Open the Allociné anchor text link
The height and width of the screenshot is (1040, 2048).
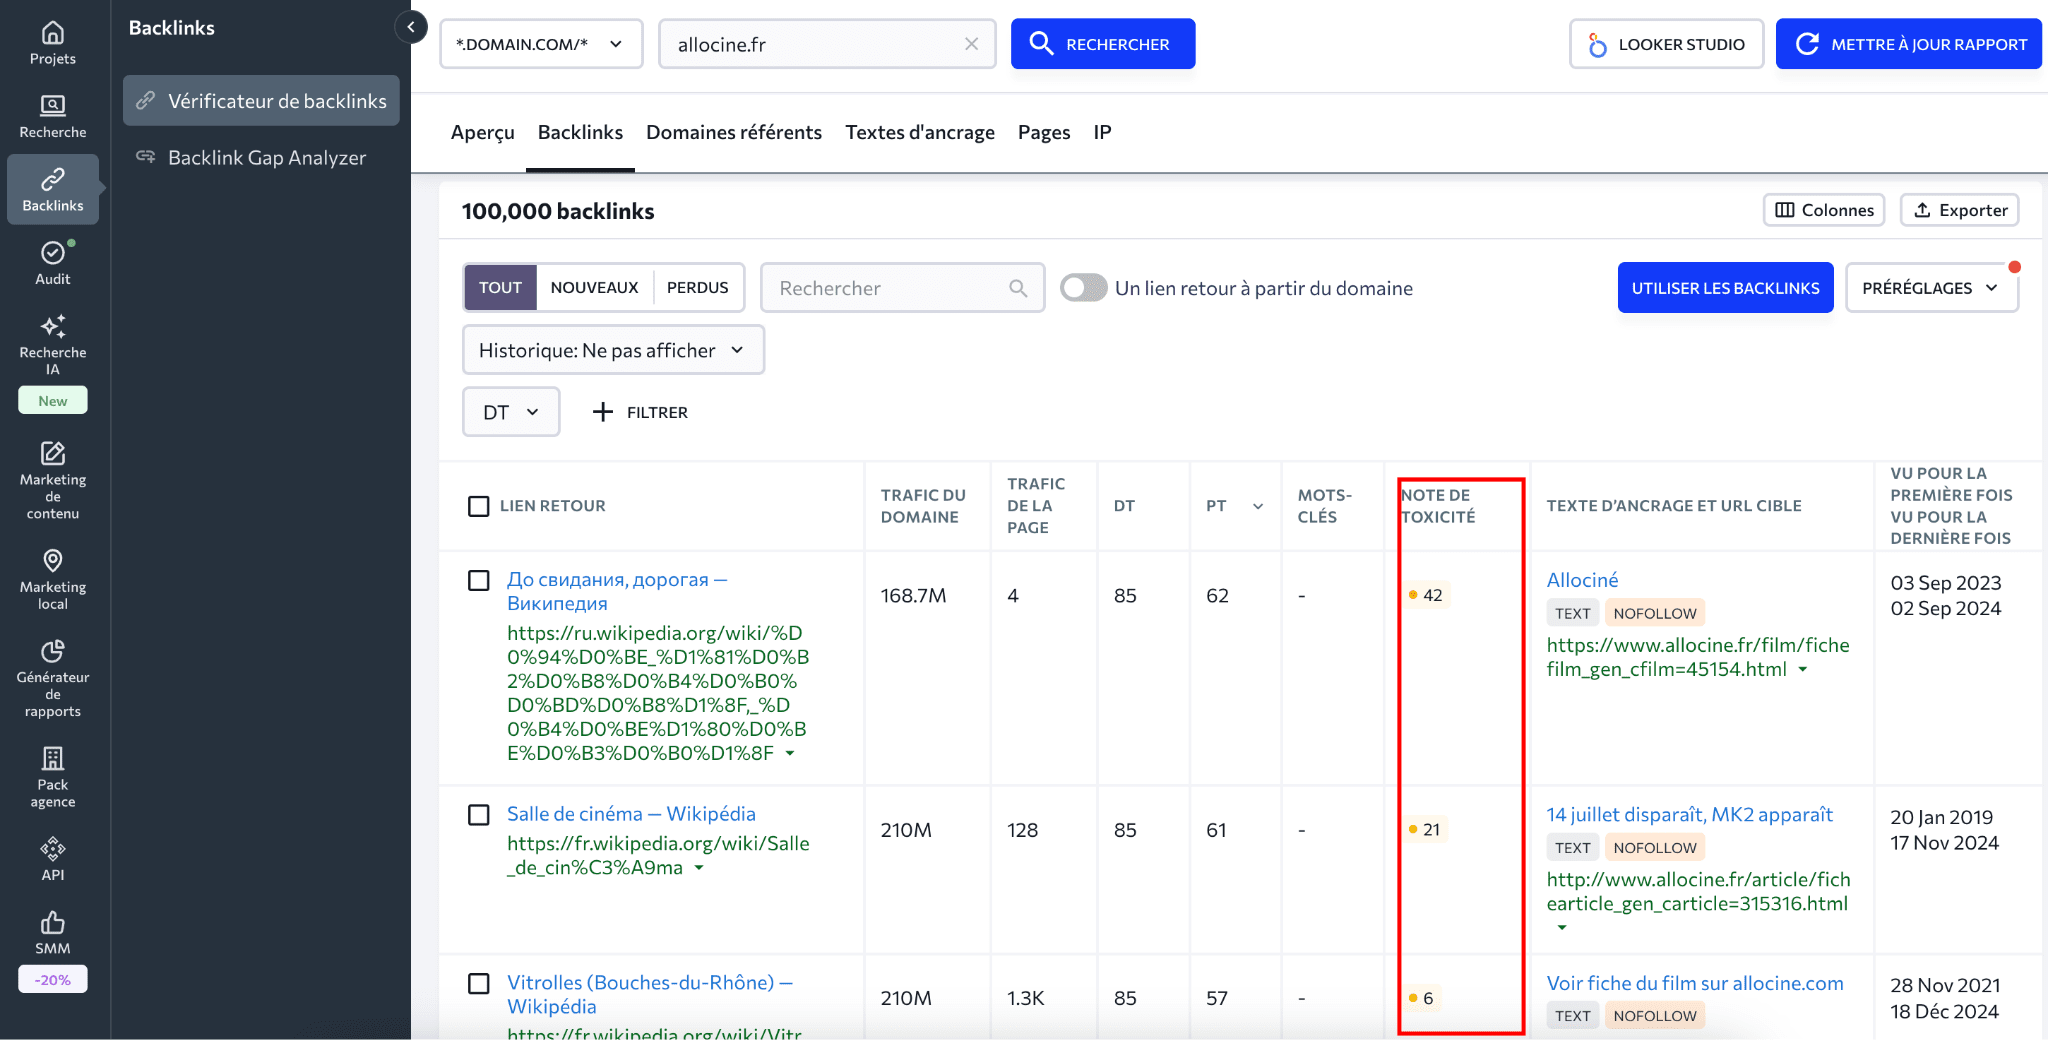point(1582,580)
